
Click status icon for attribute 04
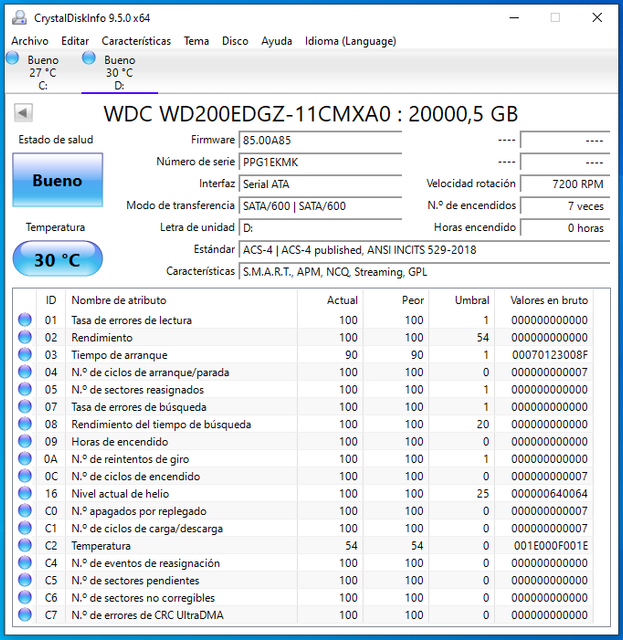tap(25, 372)
